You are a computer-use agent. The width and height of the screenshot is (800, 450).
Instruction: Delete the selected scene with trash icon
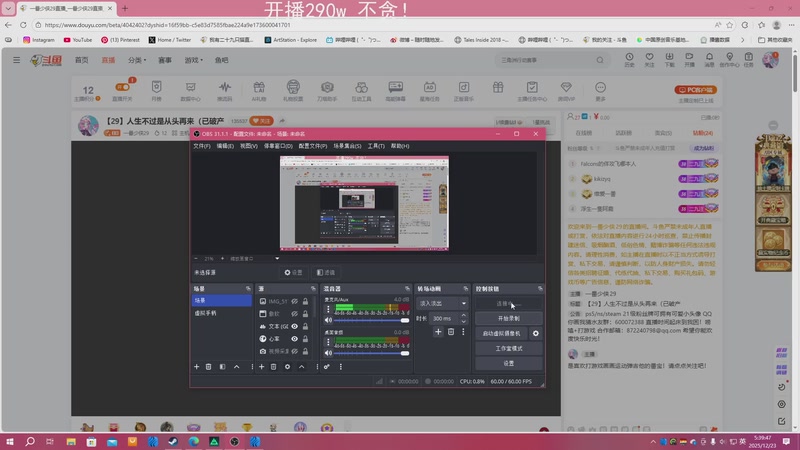pyautogui.click(x=209, y=367)
